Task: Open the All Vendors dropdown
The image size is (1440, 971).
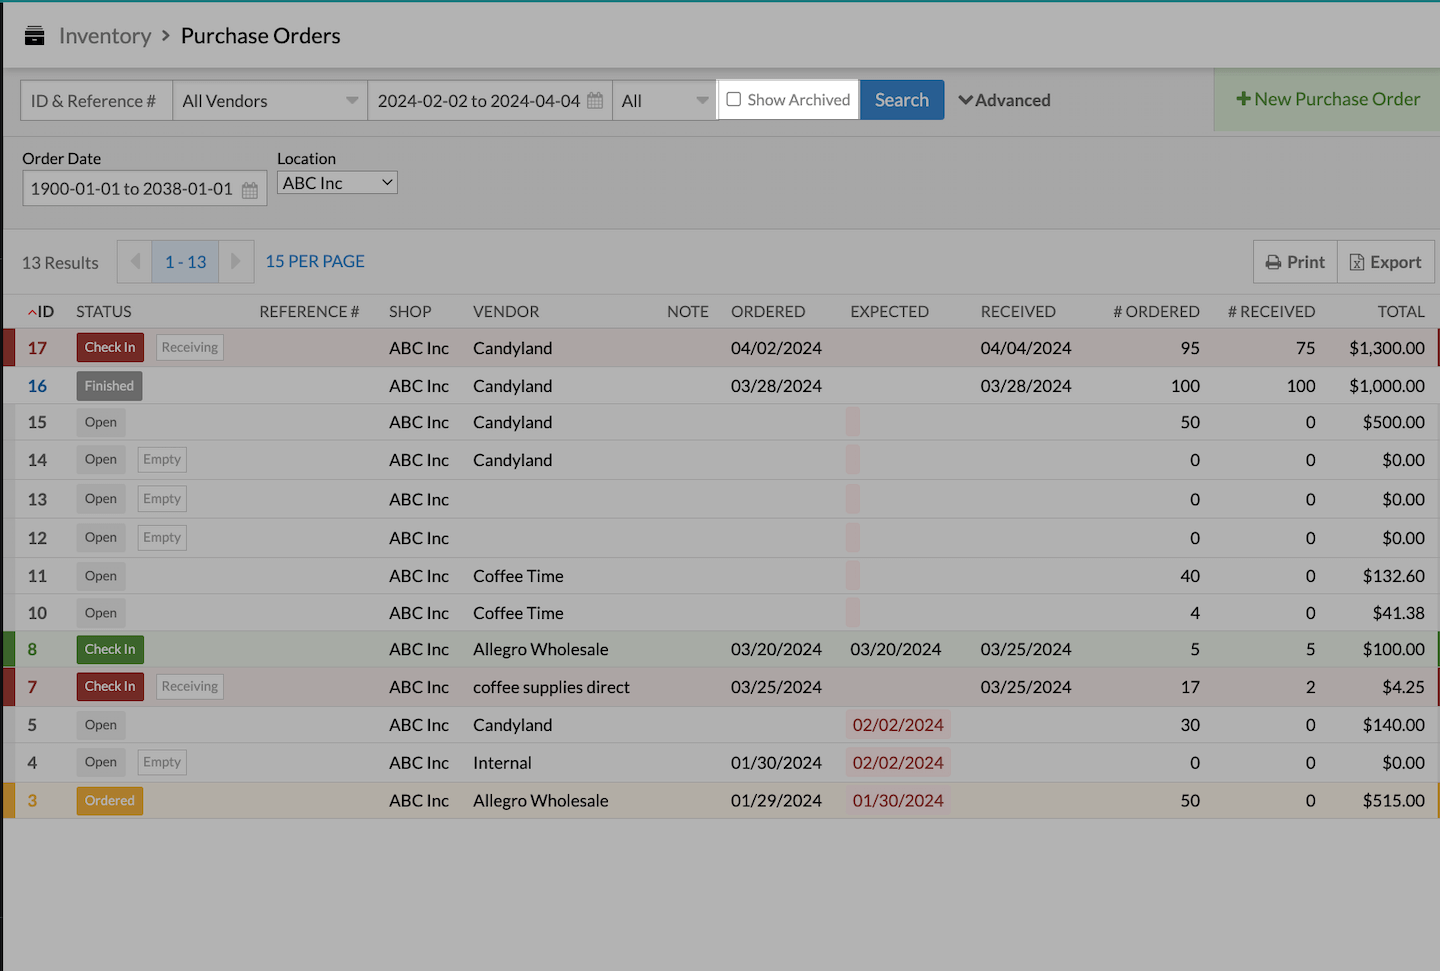Action: [x=270, y=101]
